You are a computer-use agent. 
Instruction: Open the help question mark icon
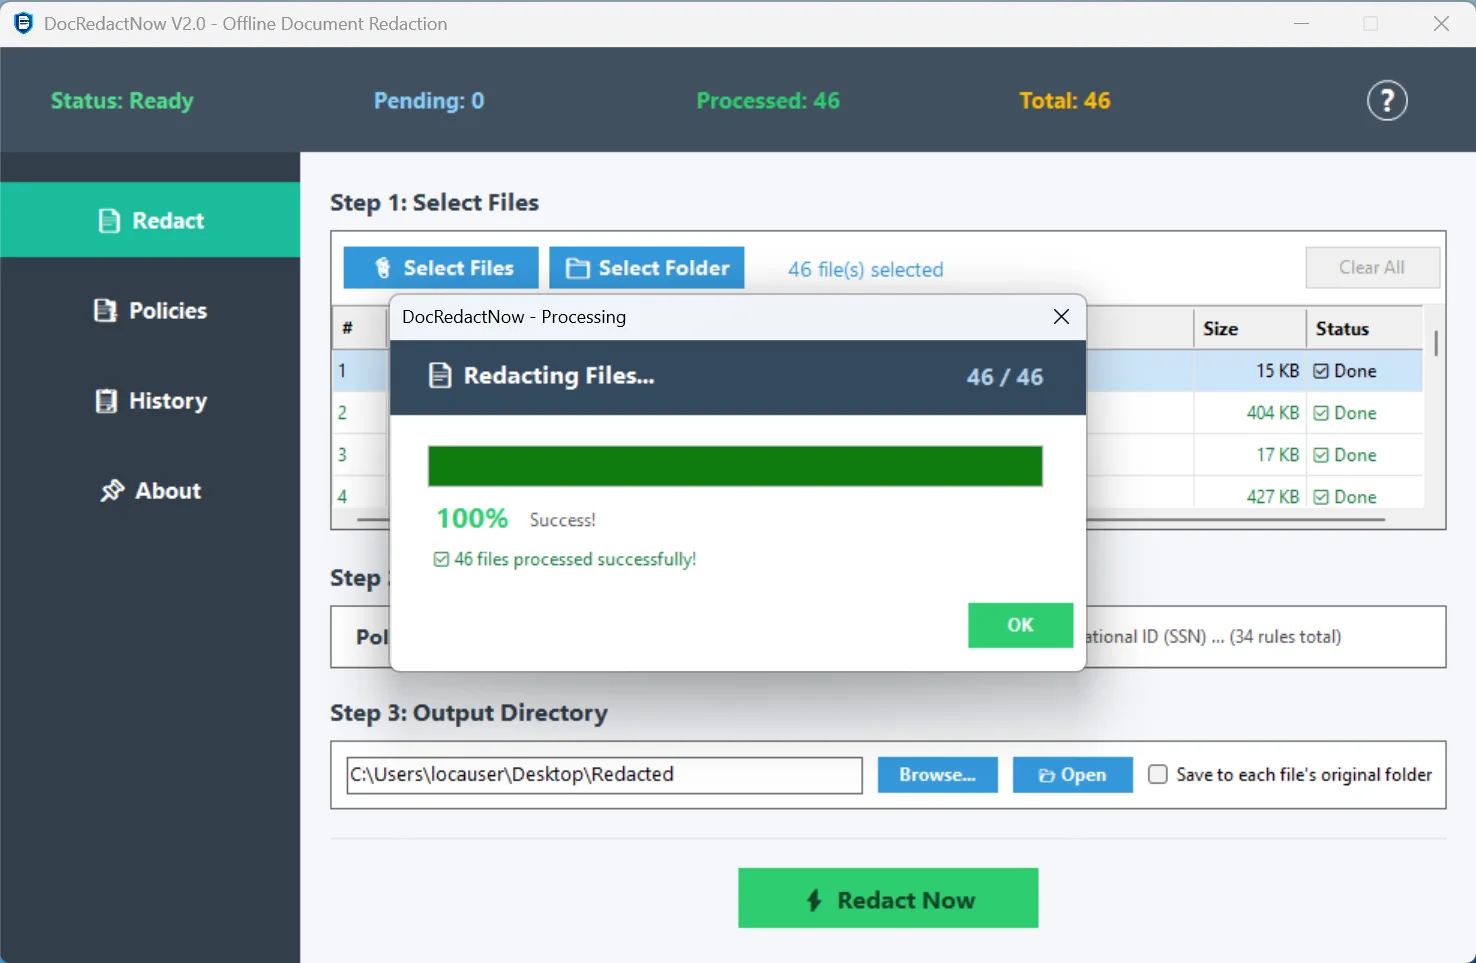point(1387,101)
